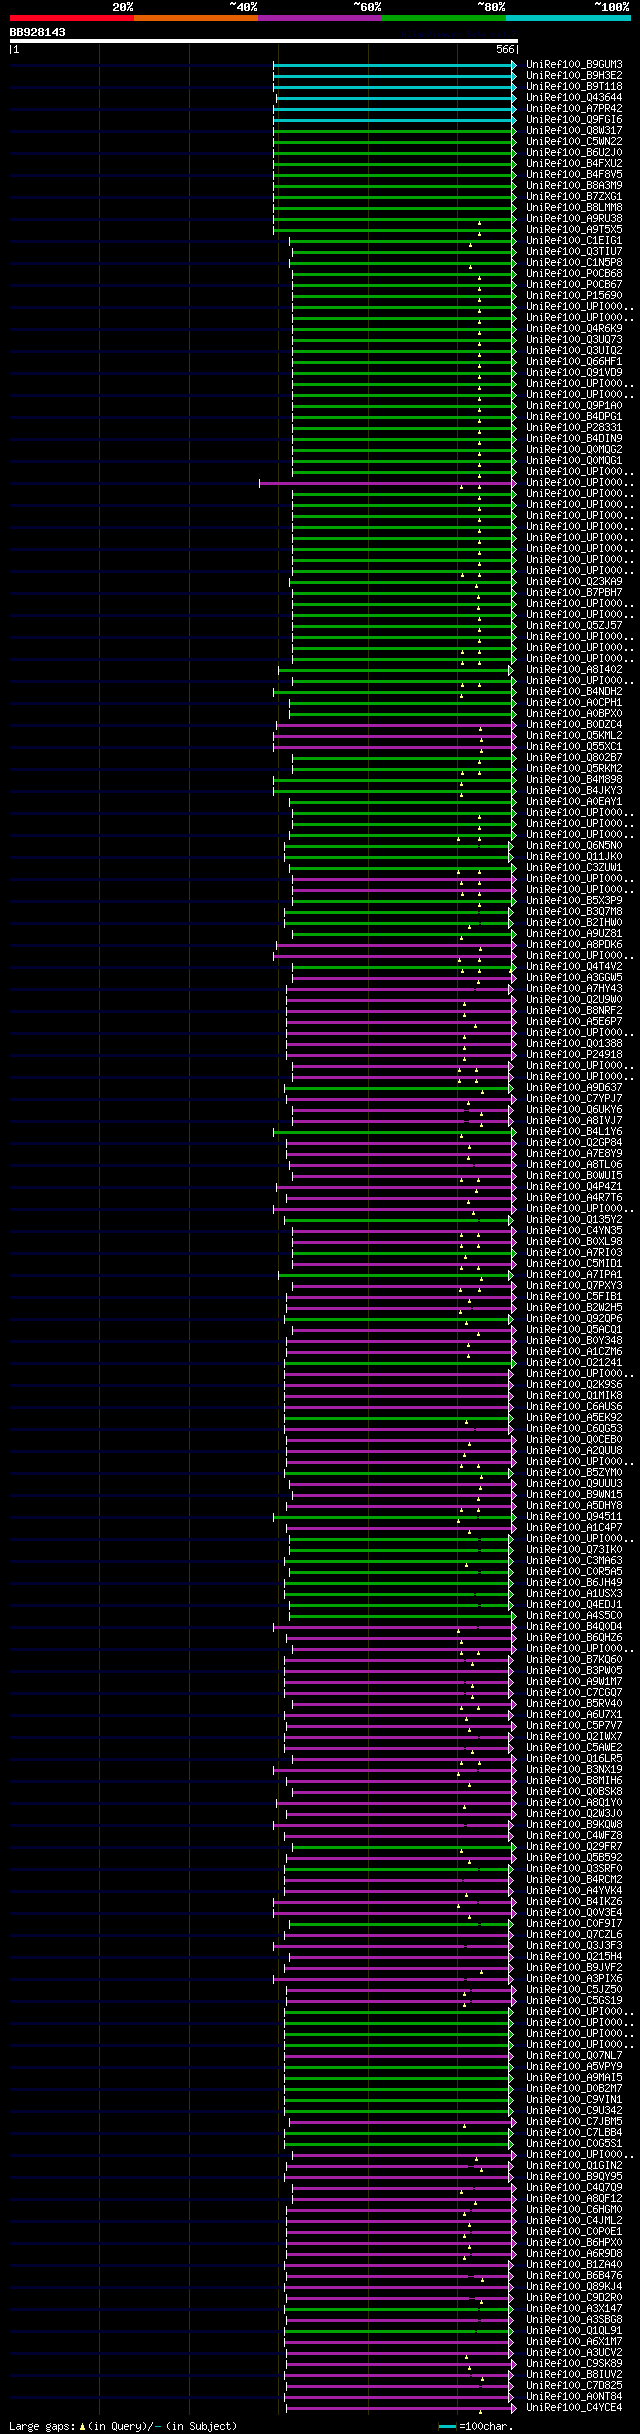Click the green ~80% legend segment
This screenshot has height=2434, width=640.
pyautogui.click(x=443, y=18)
